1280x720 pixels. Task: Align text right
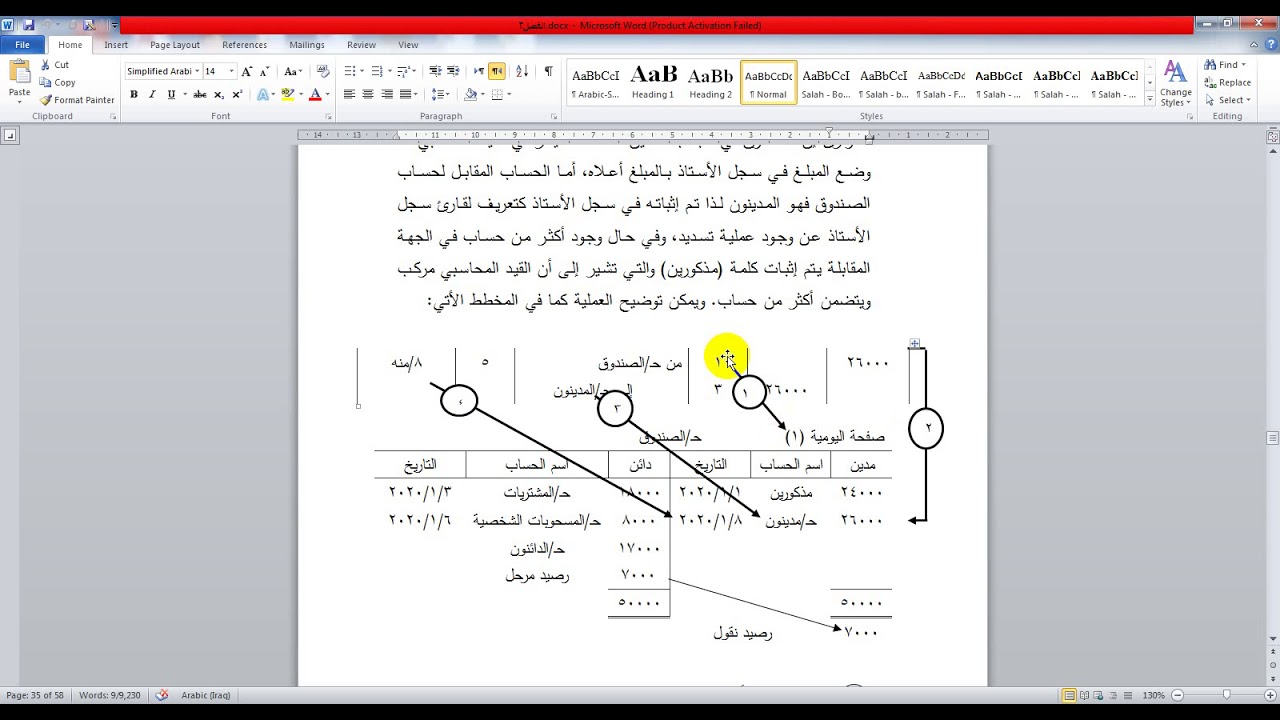tap(387, 94)
